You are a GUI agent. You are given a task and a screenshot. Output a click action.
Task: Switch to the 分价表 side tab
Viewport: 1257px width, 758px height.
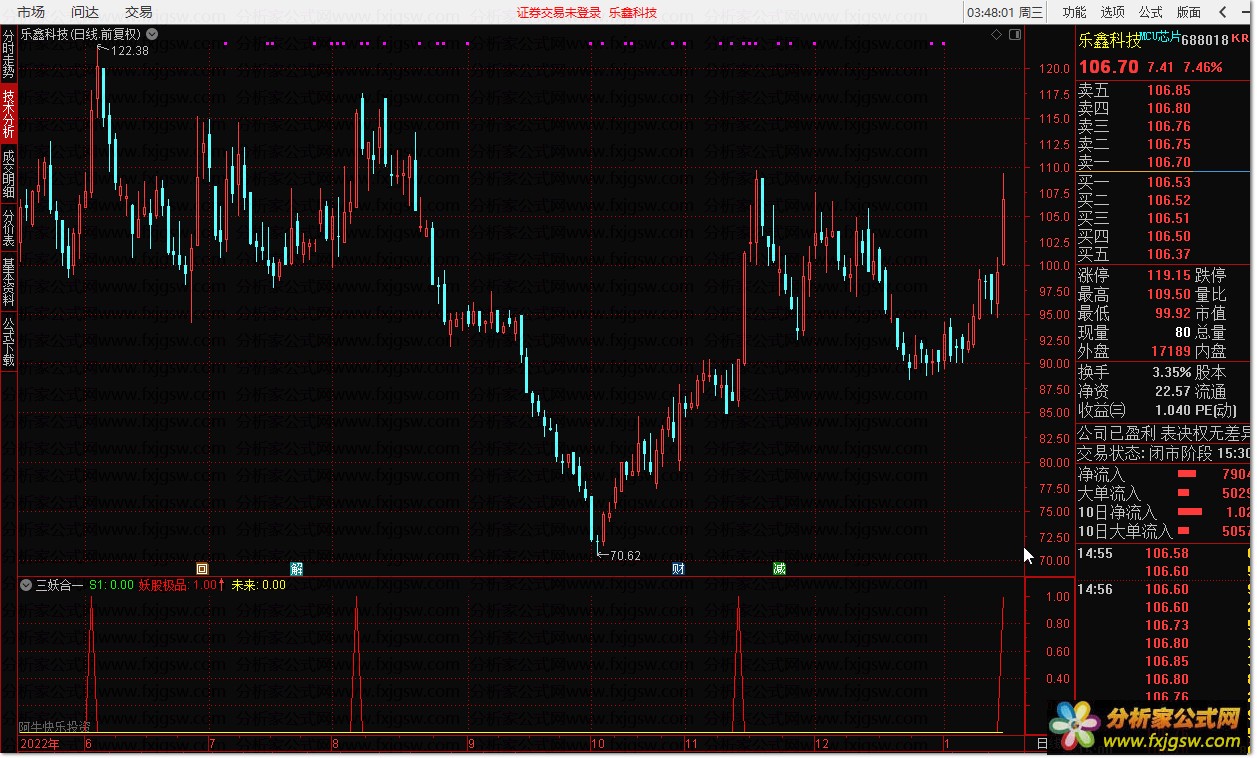[8, 227]
